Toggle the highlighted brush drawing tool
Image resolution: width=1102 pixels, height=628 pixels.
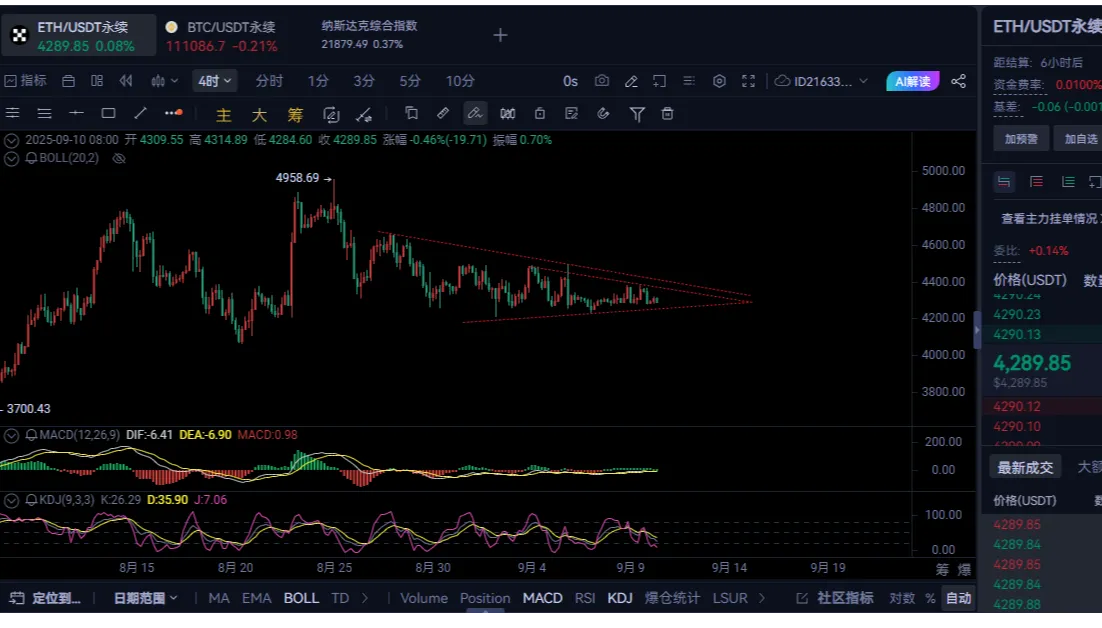click(x=475, y=113)
